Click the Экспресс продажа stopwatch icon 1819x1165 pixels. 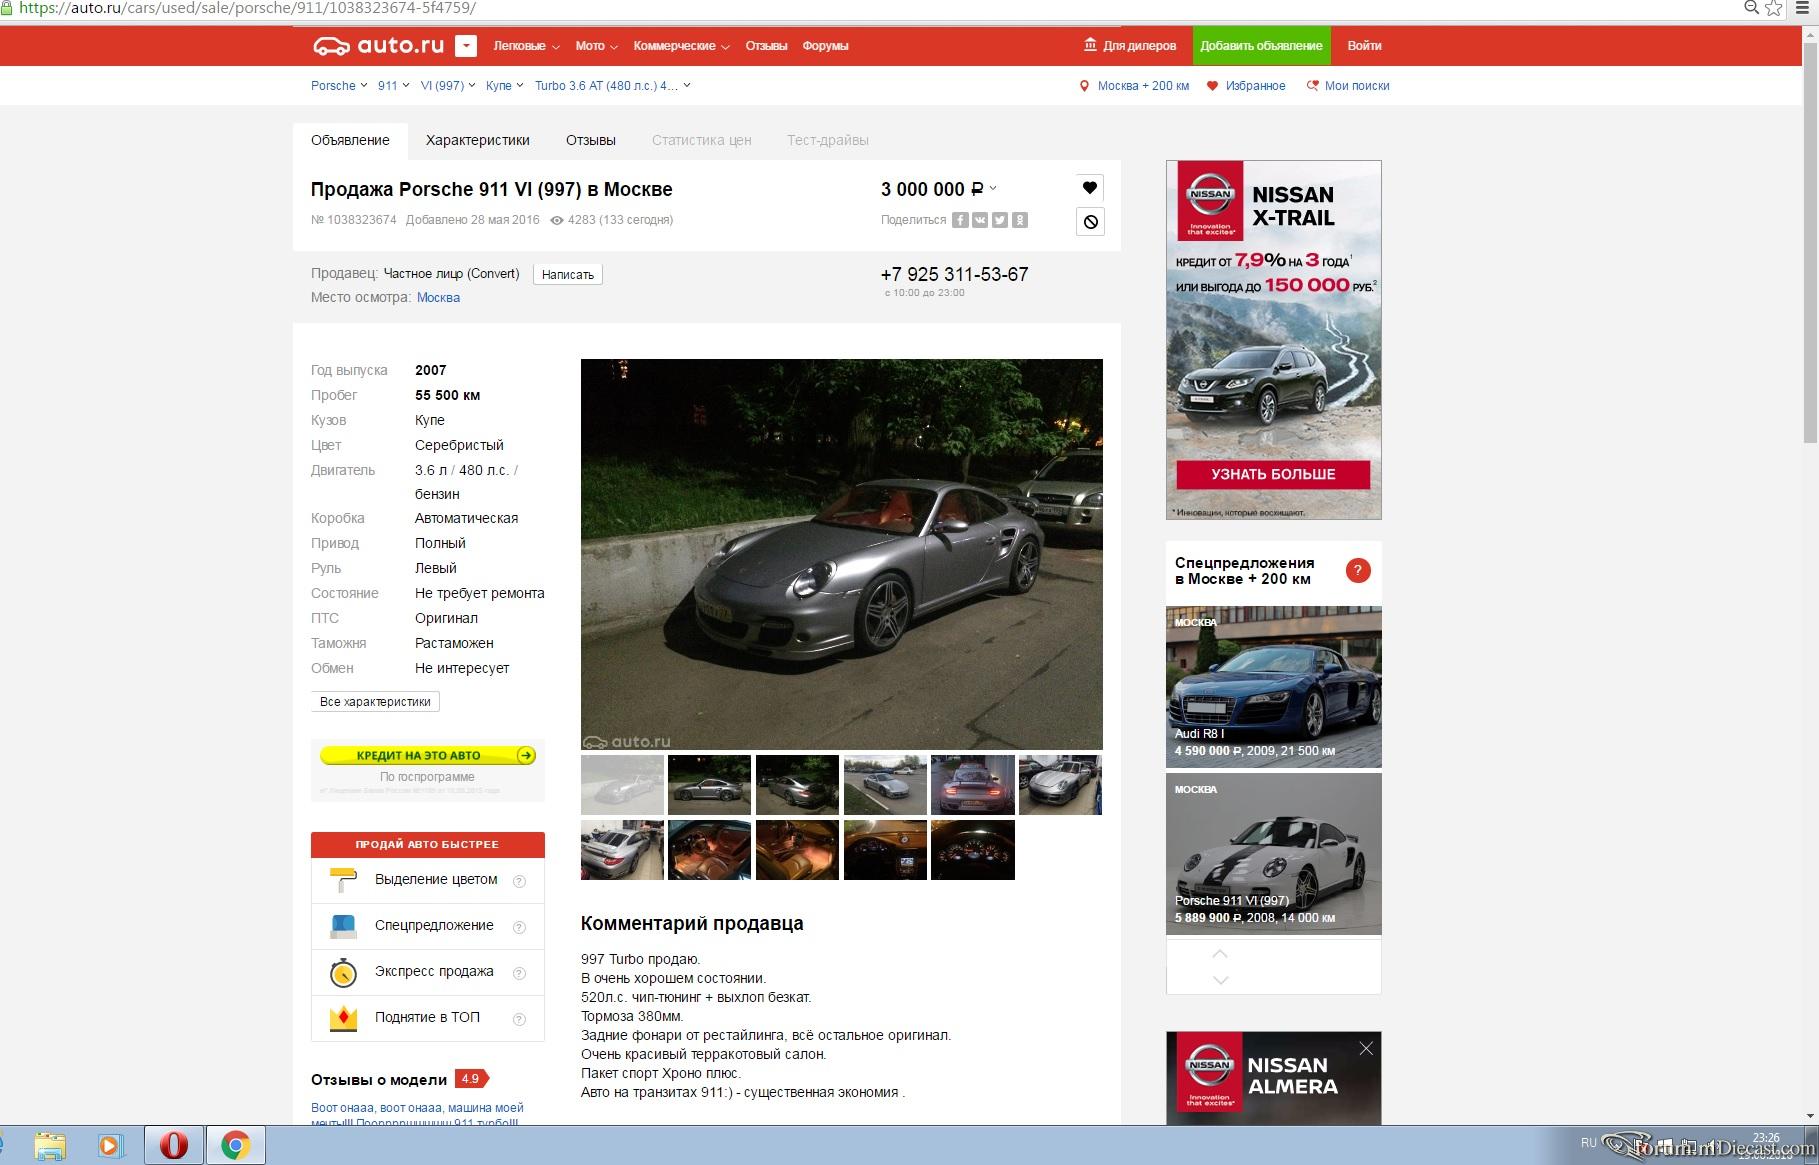coord(343,972)
